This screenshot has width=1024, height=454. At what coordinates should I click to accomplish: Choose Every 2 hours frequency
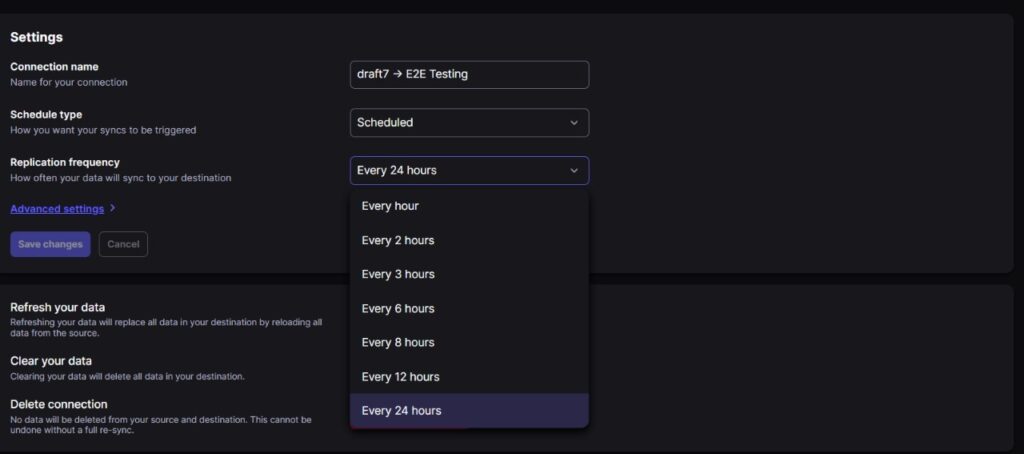click(x=398, y=240)
